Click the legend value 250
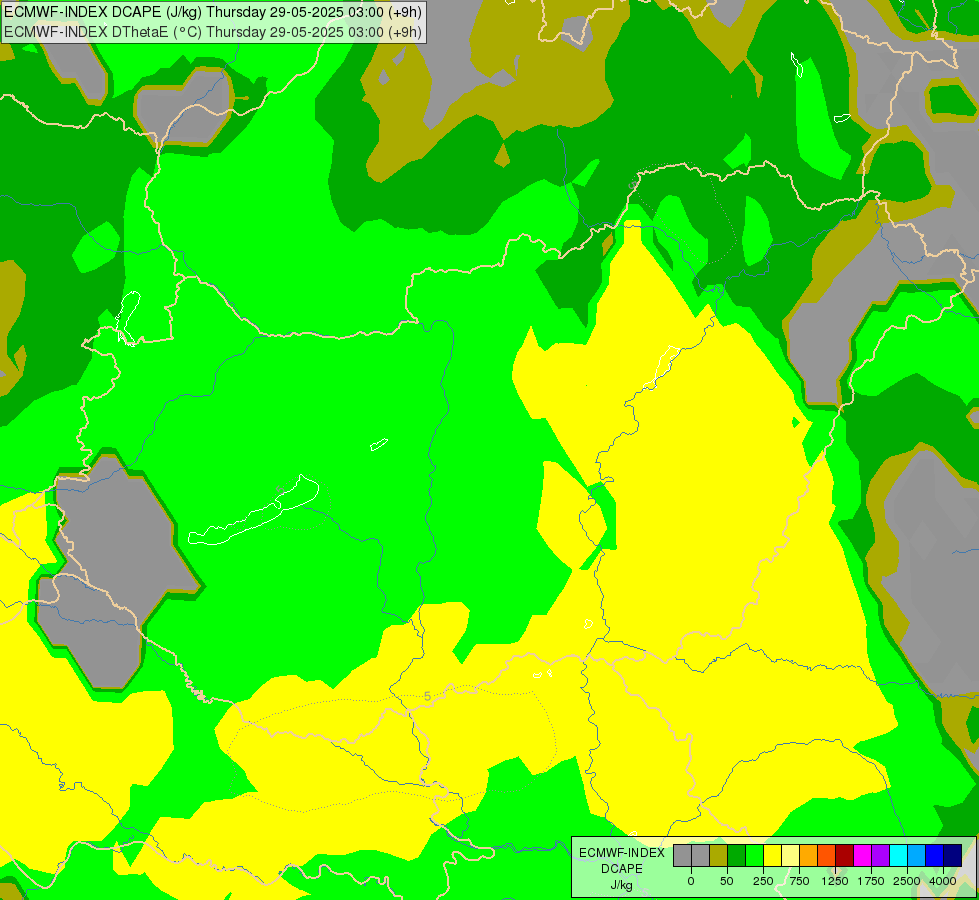 pyautogui.click(x=763, y=881)
